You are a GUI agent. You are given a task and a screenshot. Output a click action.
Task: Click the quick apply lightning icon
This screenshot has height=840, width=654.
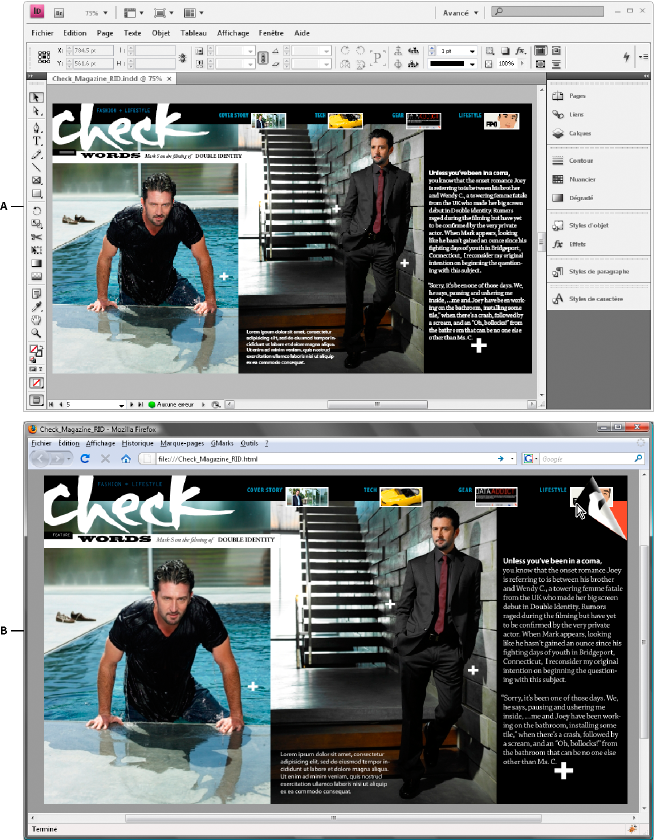pos(626,57)
